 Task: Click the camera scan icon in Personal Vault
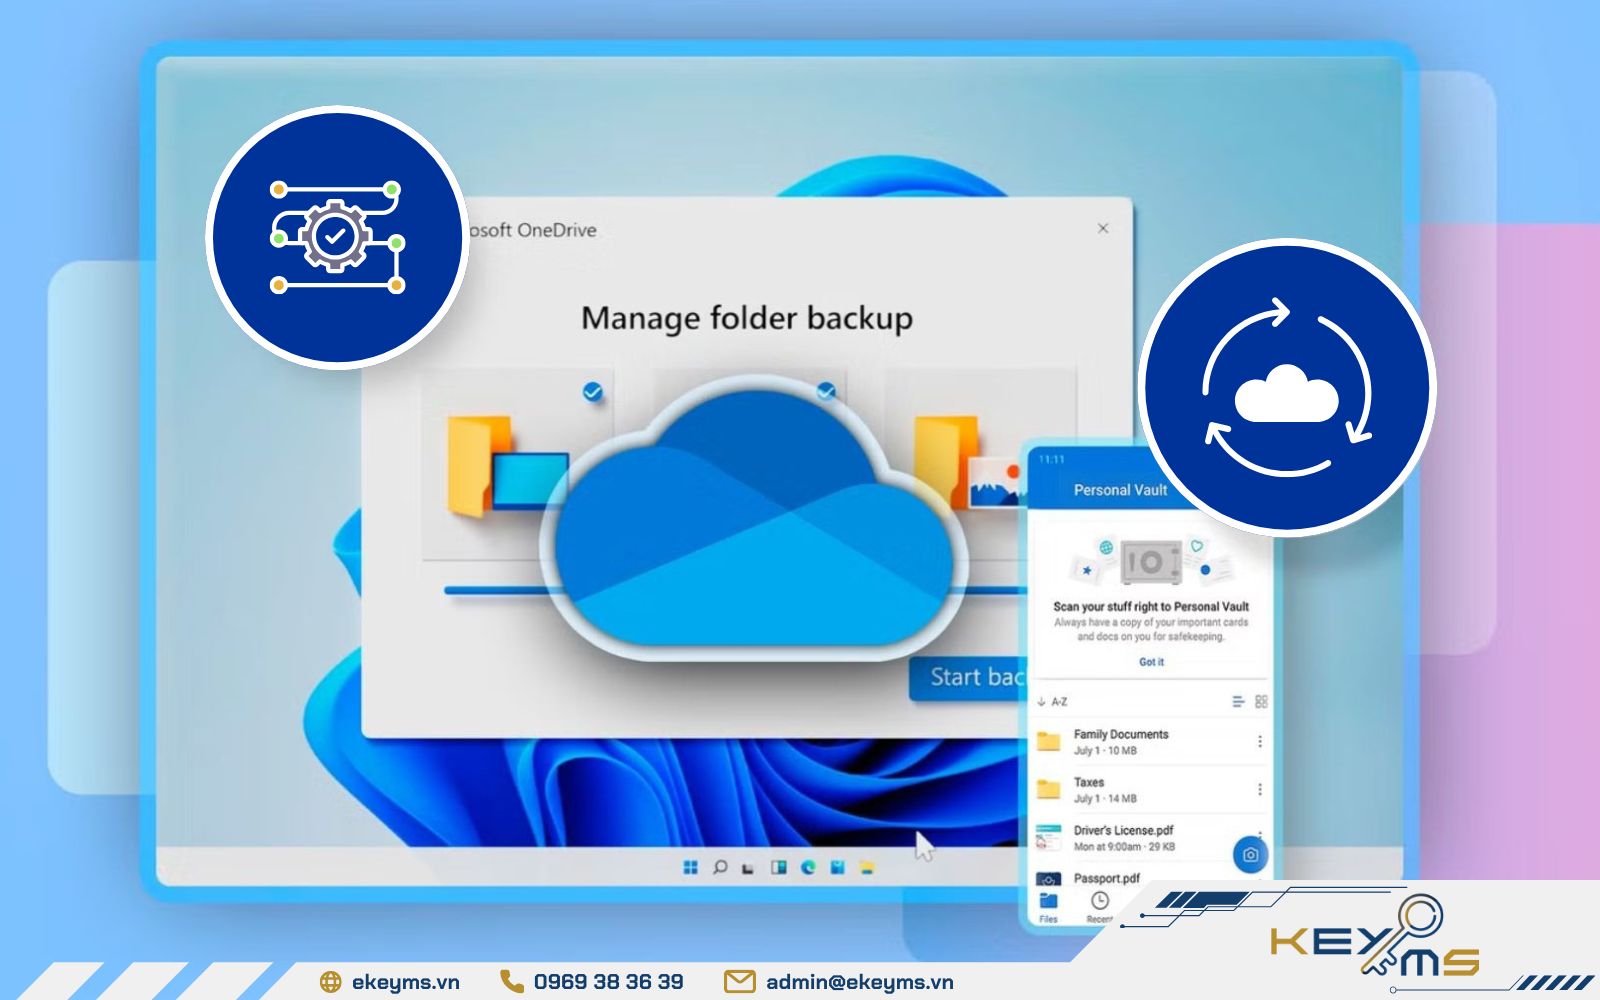pyautogui.click(x=1250, y=855)
